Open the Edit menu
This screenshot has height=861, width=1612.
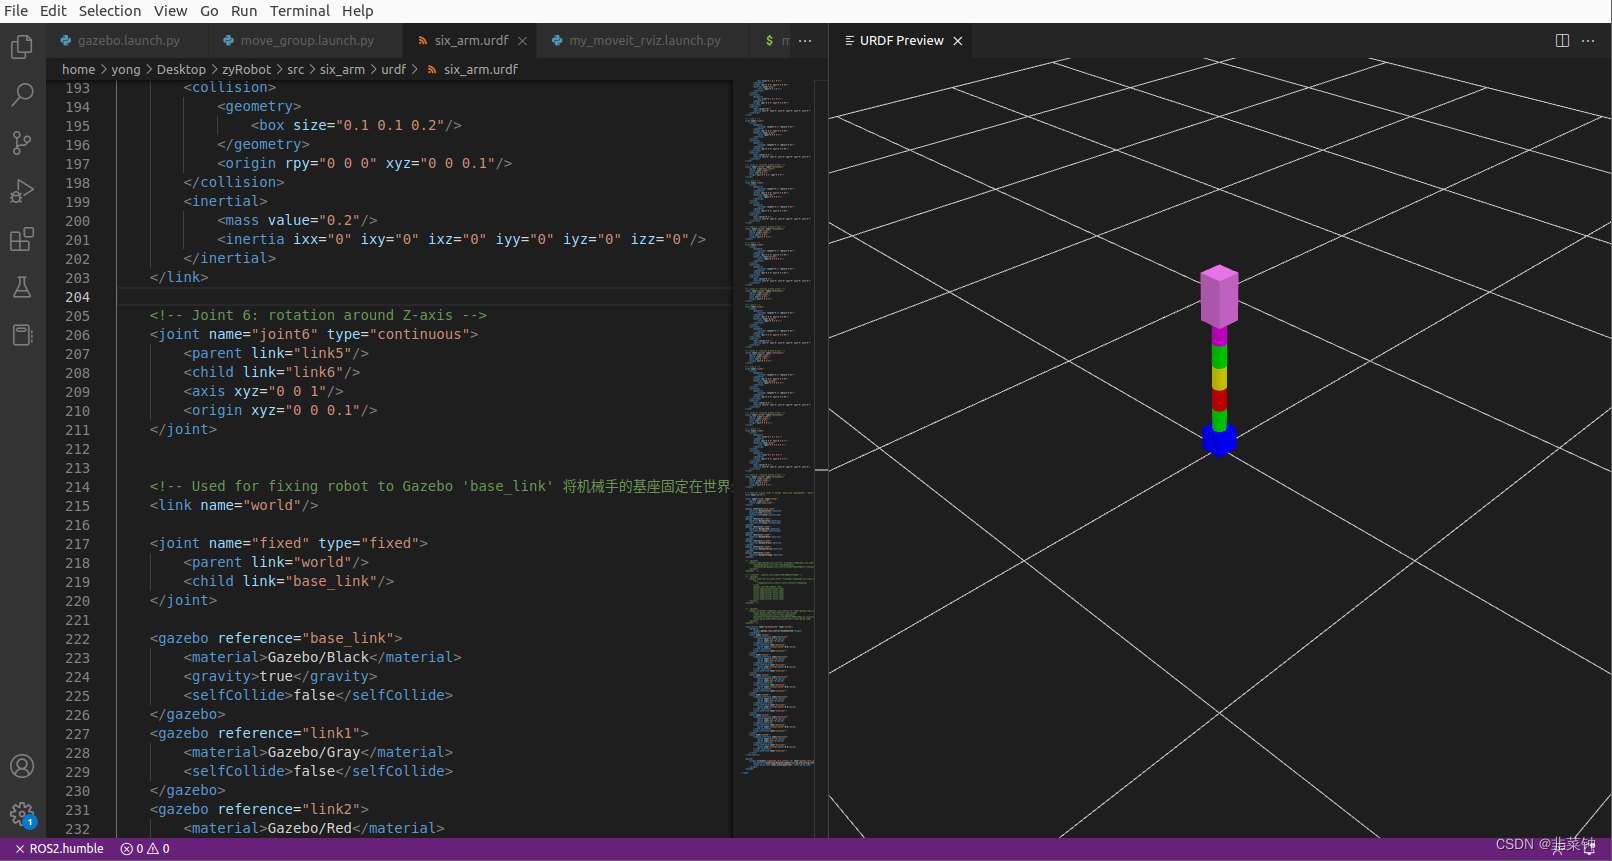[x=53, y=11]
